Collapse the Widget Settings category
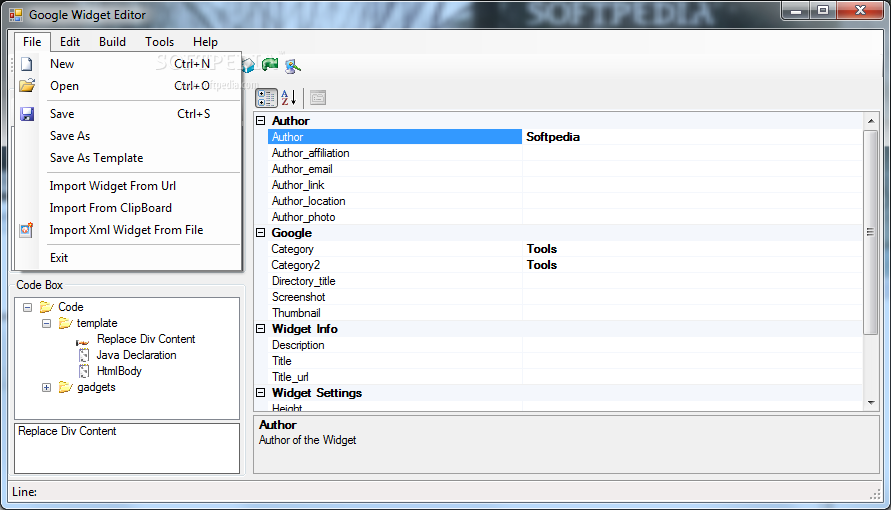This screenshot has height=510, width=891. (260, 392)
